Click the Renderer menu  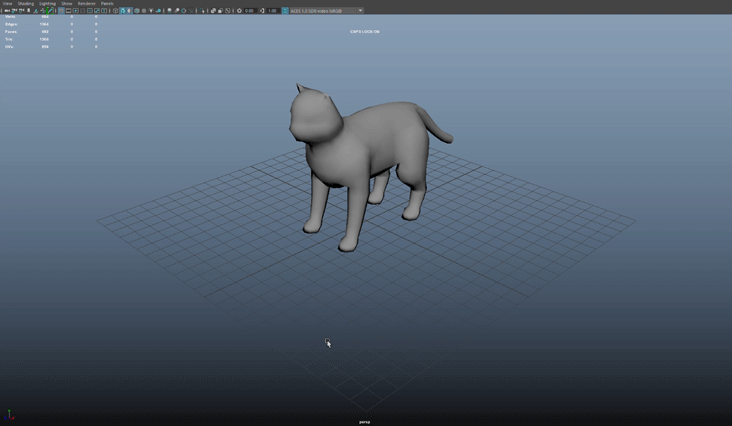(x=87, y=3)
